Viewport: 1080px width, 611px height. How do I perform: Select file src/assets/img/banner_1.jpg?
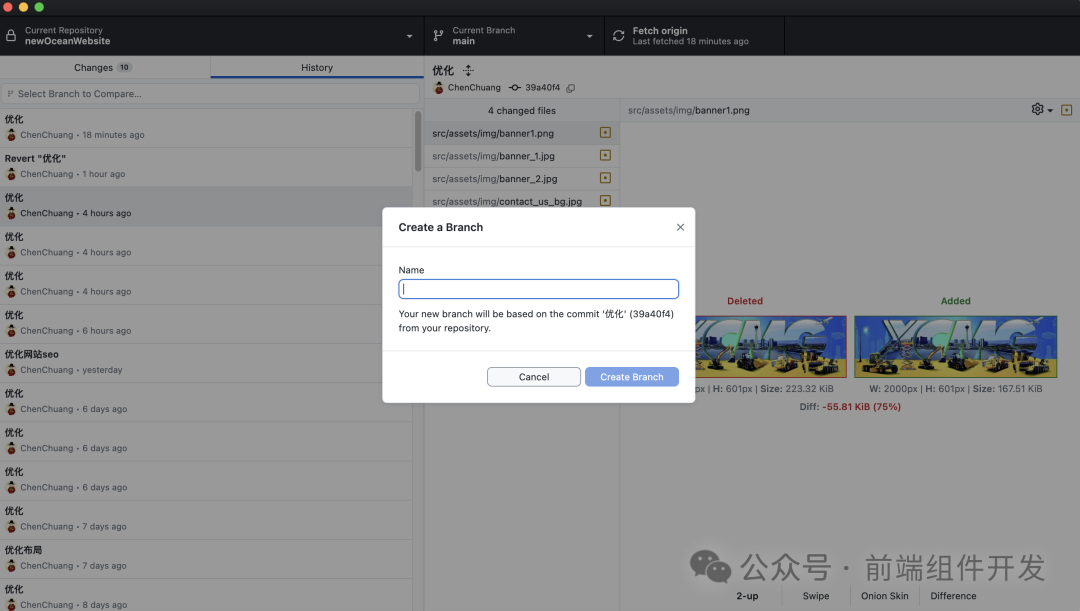(x=521, y=156)
